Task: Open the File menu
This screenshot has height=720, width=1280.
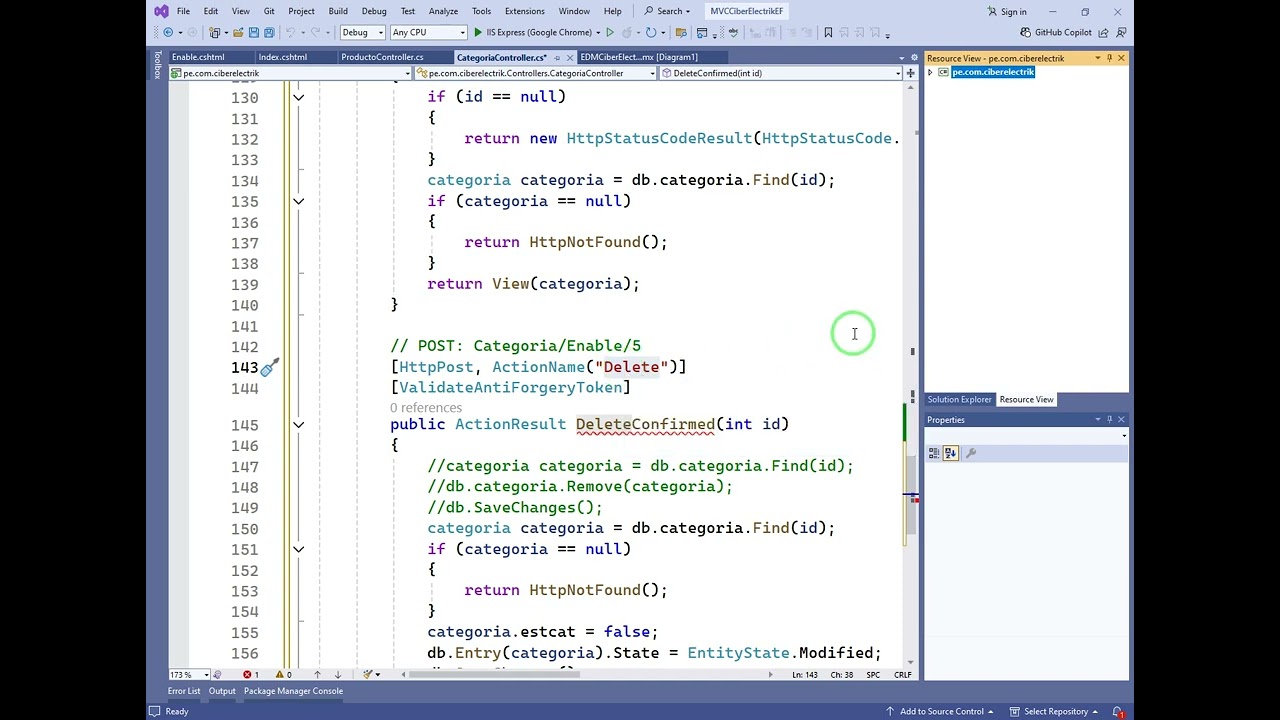Action: point(183,11)
